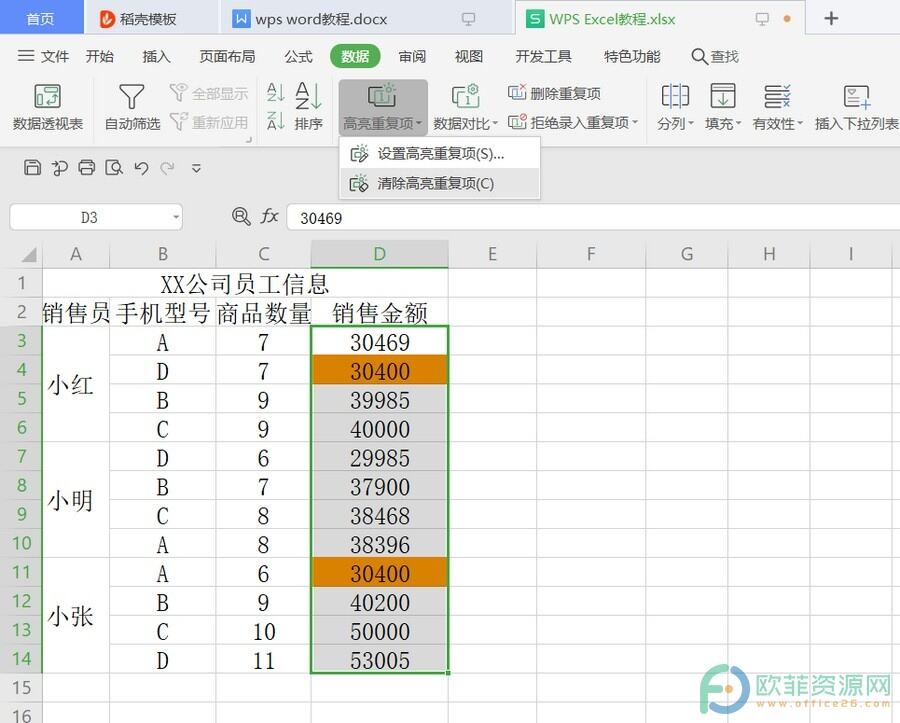This screenshot has height=723, width=900.
Task: Expand the 分列 dropdown arrow
Action: (x=691, y=123)
